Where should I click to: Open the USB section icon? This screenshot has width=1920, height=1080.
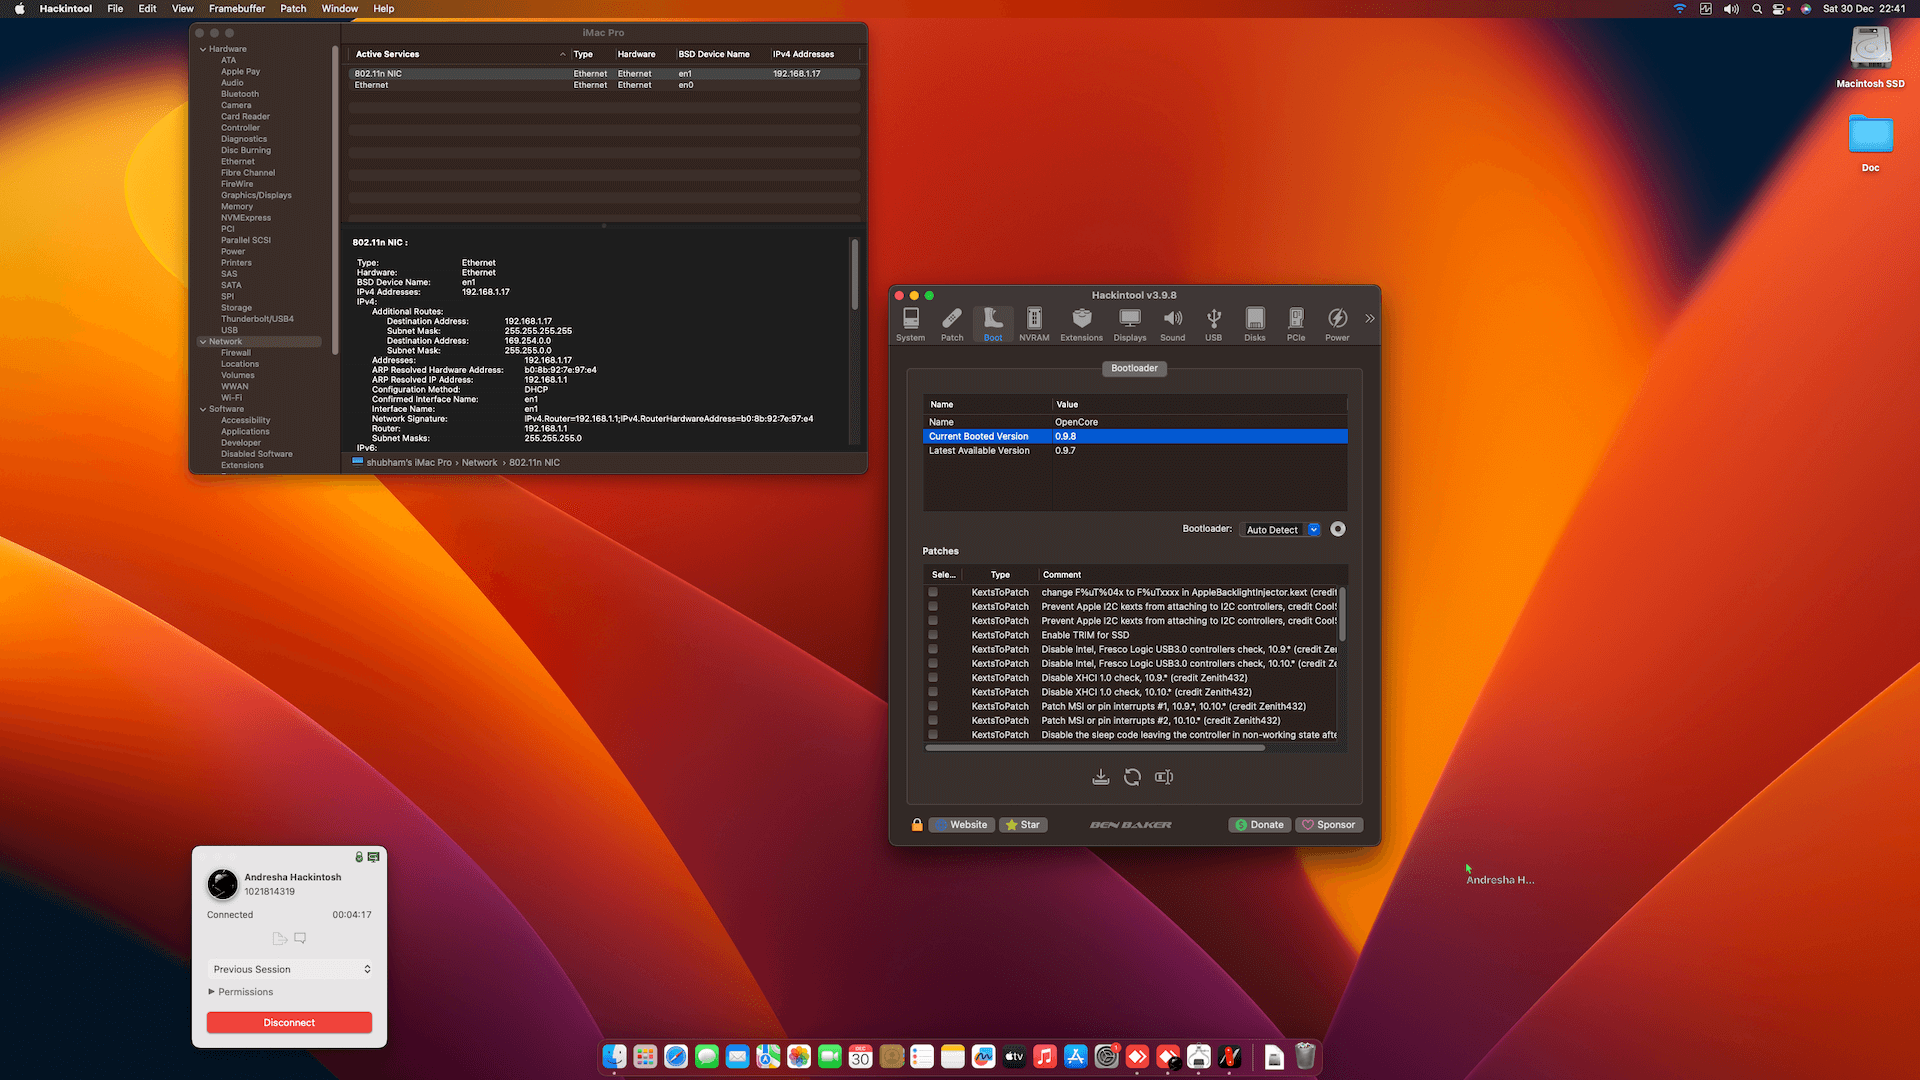tap(1213, 324)
